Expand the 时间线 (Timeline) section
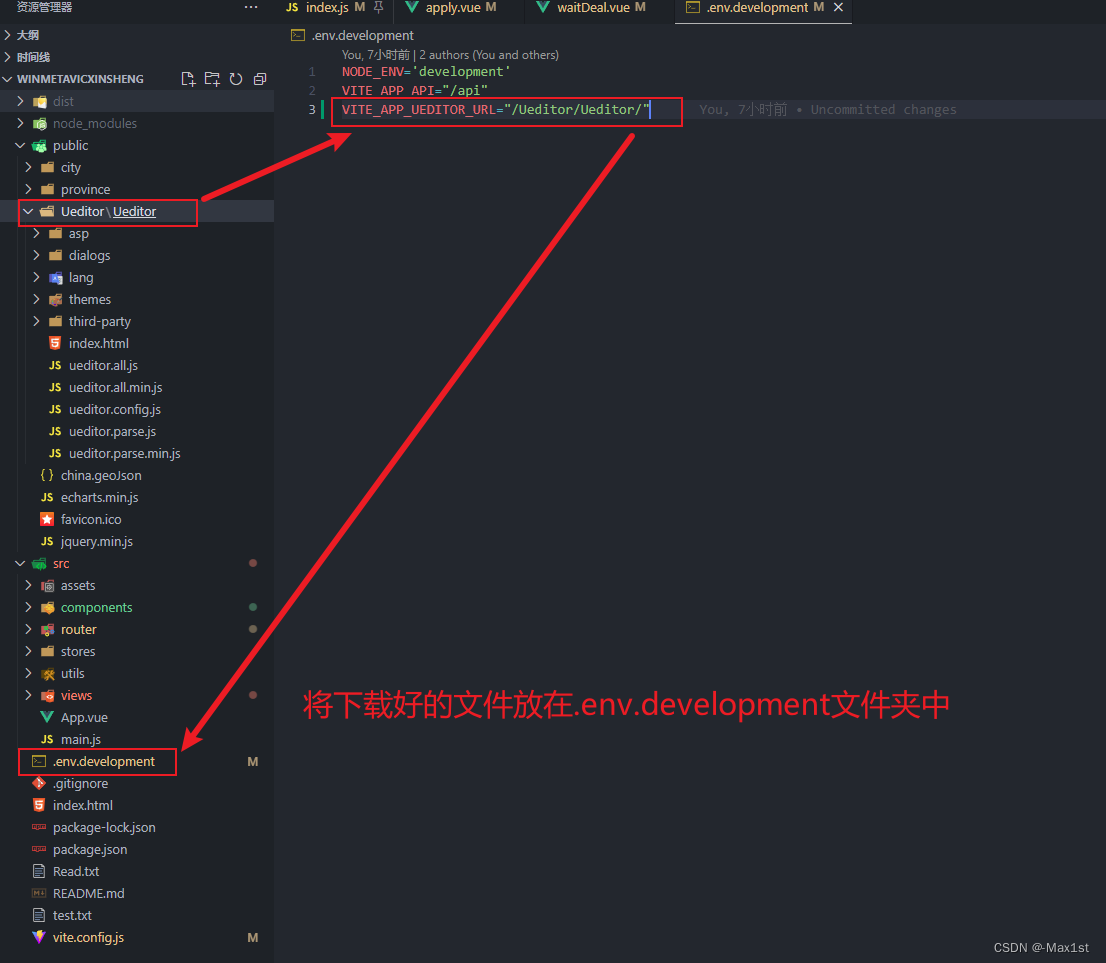The width and height of the screenshot is (1106, 963). point(32,56)
